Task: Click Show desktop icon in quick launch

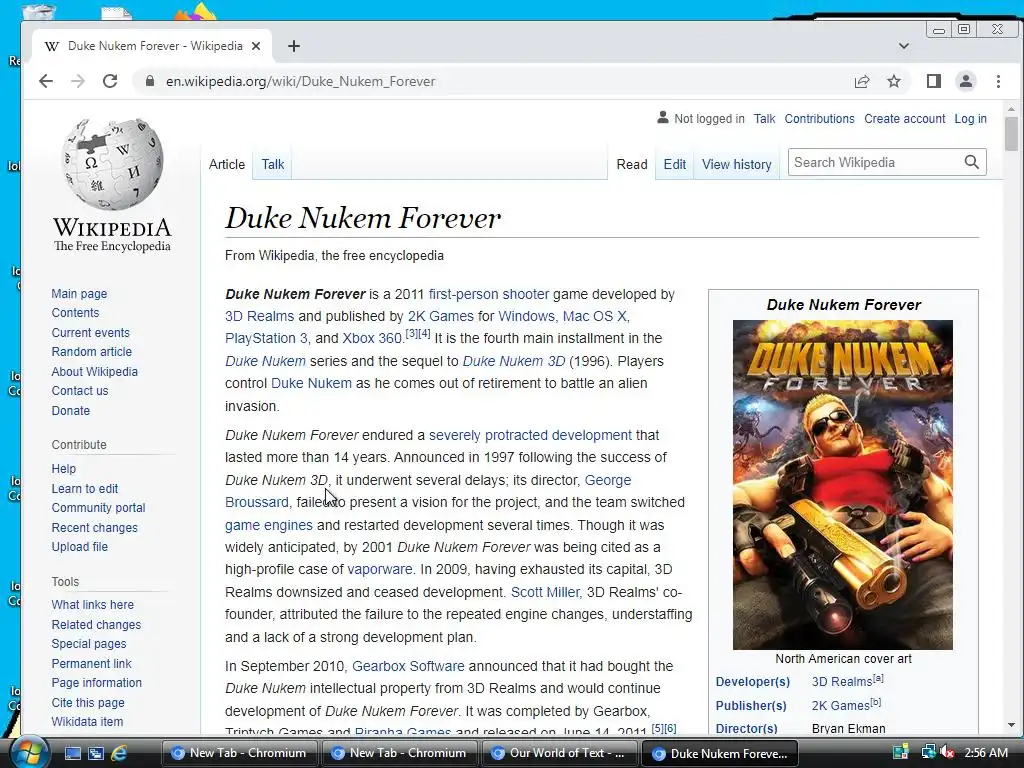Action: (72, 753)
